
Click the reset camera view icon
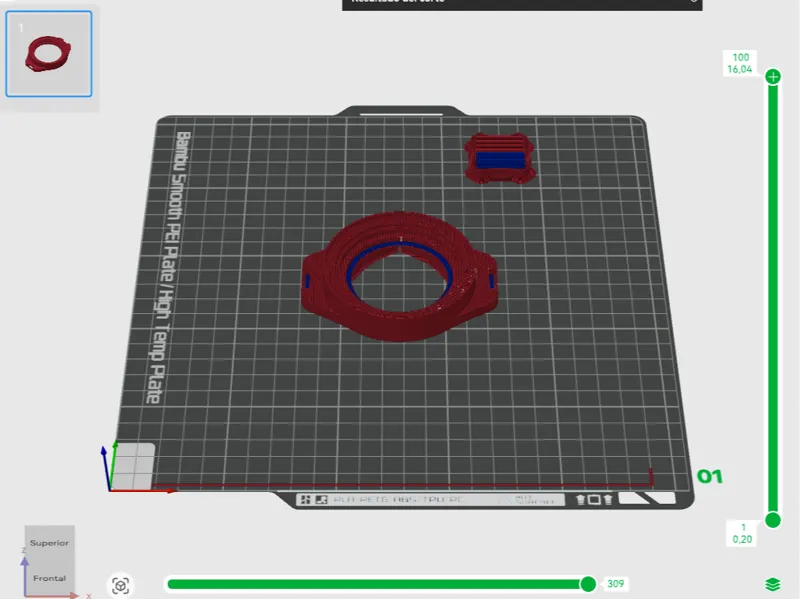(121, 586)
